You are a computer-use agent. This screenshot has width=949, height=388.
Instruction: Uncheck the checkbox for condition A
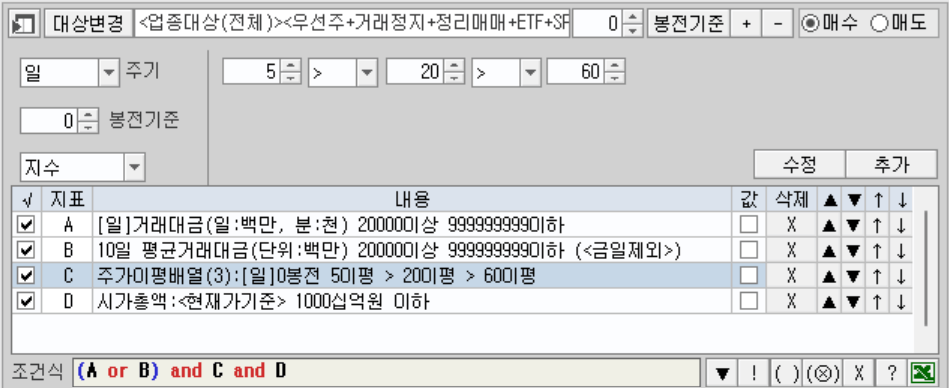pos(26,225)
